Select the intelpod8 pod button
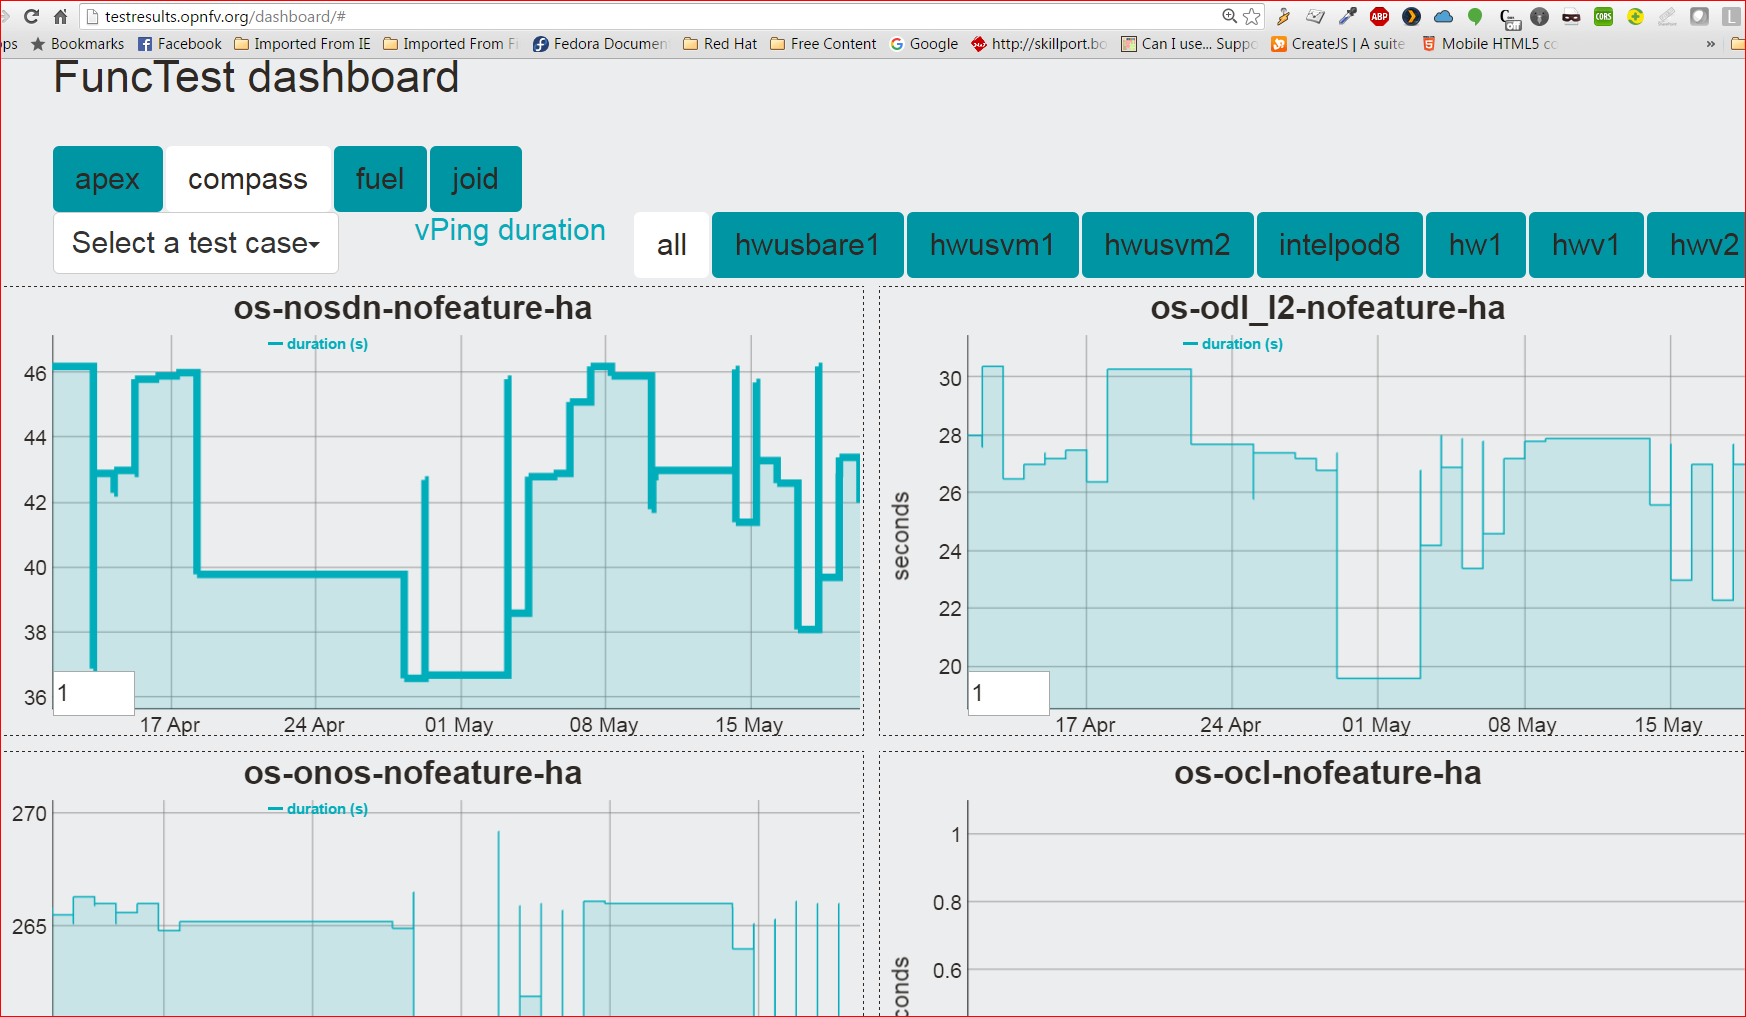Image resolution: width=1746 pixels, height=1017 pixels. (1339, 245)
